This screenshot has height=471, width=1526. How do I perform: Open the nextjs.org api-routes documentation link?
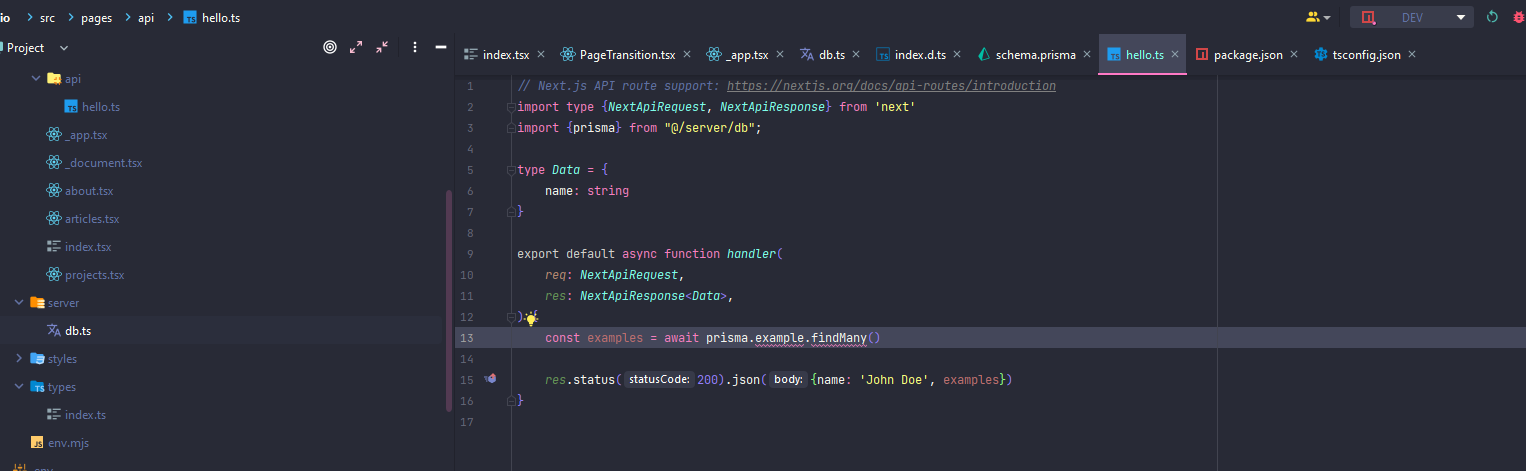pyautogui.click(x=891, y=86)
